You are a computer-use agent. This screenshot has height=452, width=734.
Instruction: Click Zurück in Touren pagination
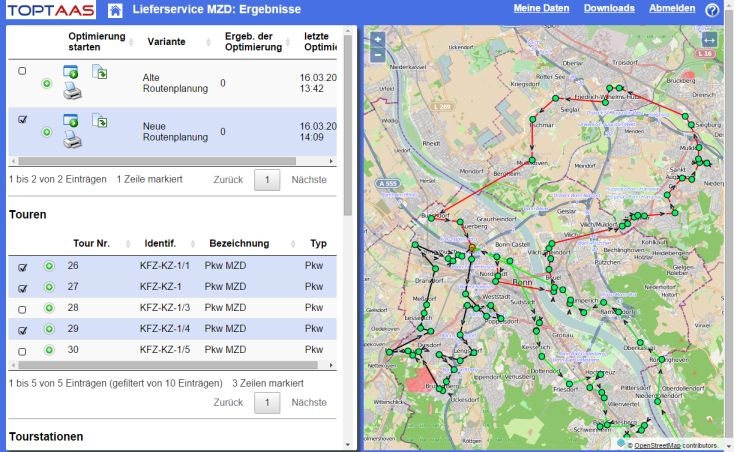(x=228, y=402)
